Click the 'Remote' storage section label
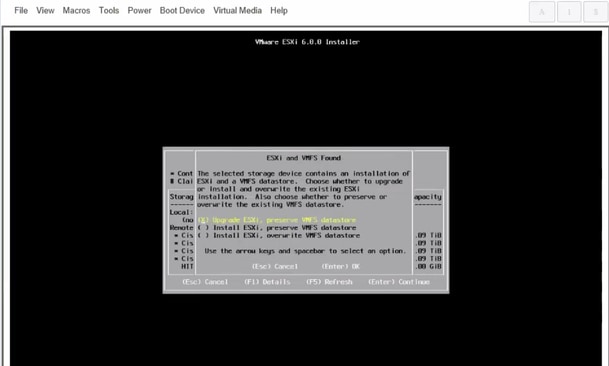The image size is (609, 366). tap(181, 228)
